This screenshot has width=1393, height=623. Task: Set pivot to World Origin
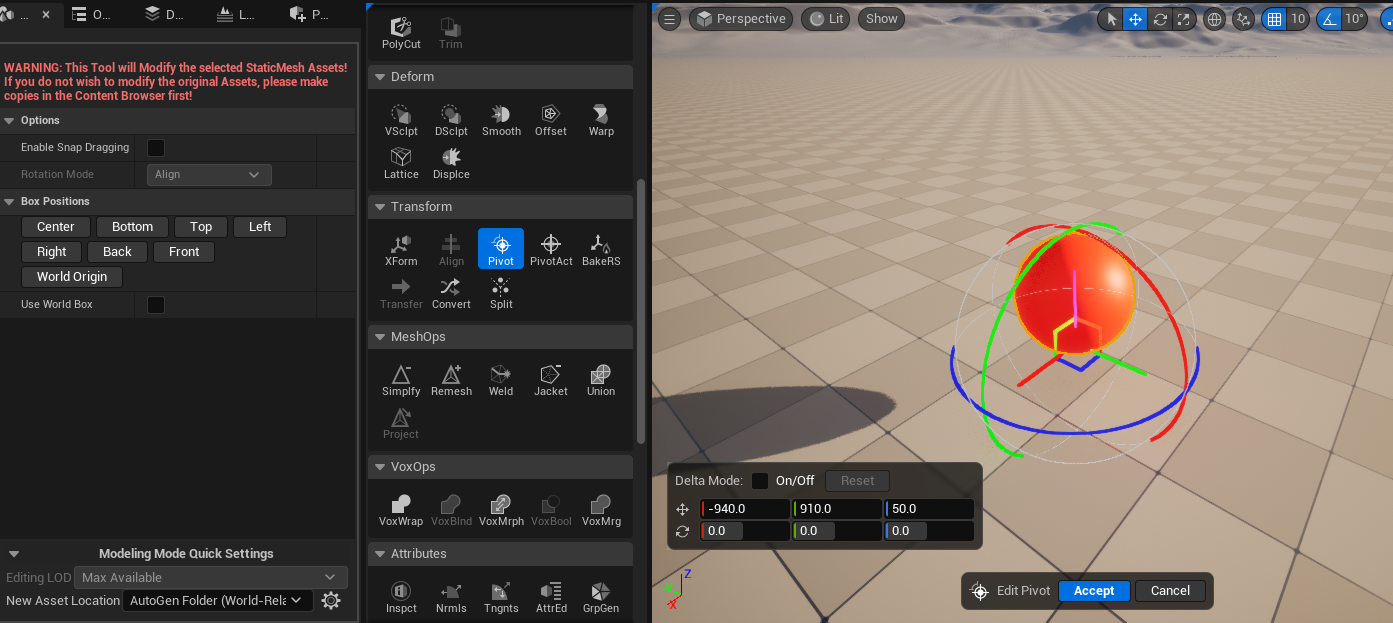pos(72,277)
